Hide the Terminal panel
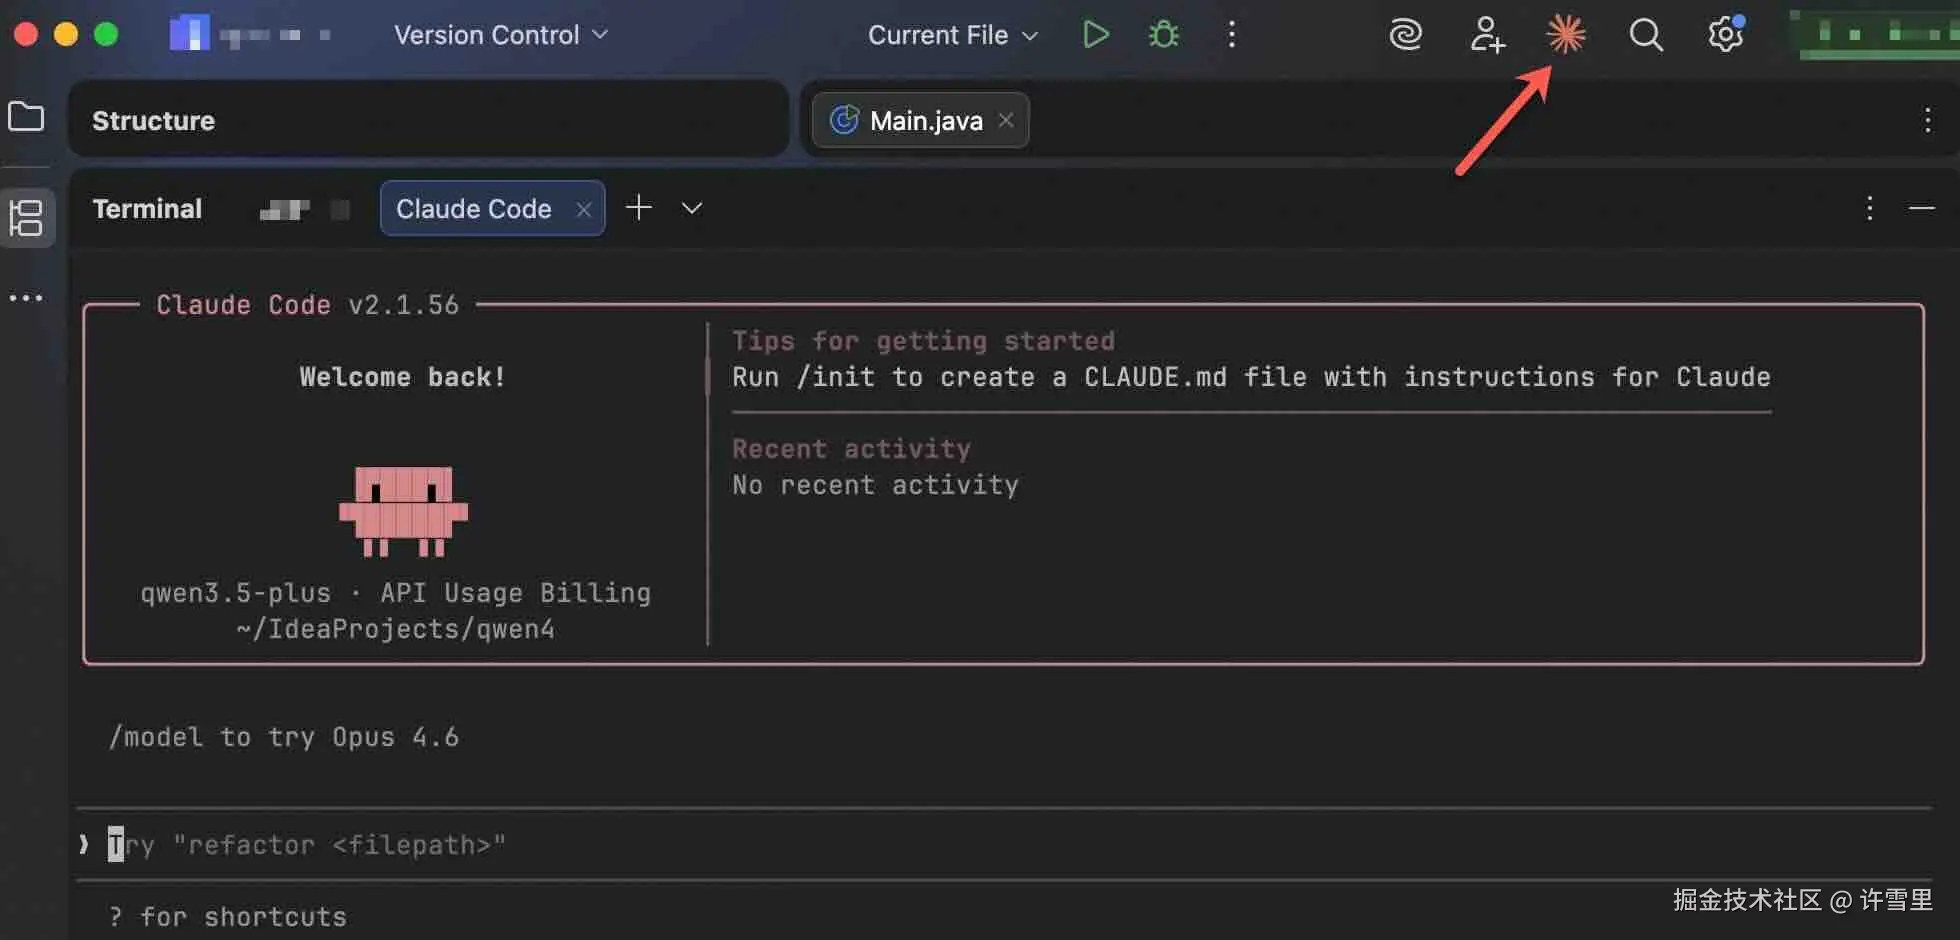The height and width of the screenshot is (940, 1960). coord(1922,208)
